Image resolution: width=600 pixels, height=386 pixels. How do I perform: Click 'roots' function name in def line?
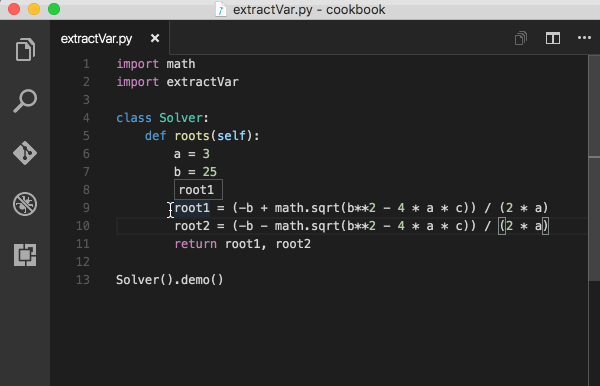click(x=192, y=136)
